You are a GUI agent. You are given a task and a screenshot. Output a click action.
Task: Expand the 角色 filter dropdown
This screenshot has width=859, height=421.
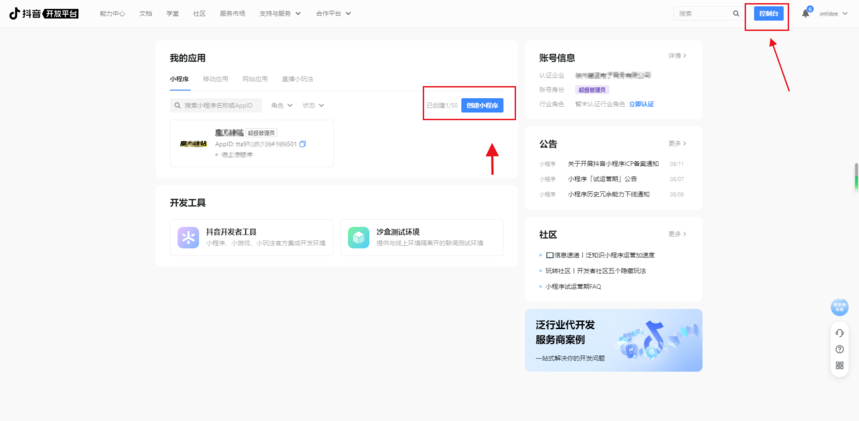(282, 105)
